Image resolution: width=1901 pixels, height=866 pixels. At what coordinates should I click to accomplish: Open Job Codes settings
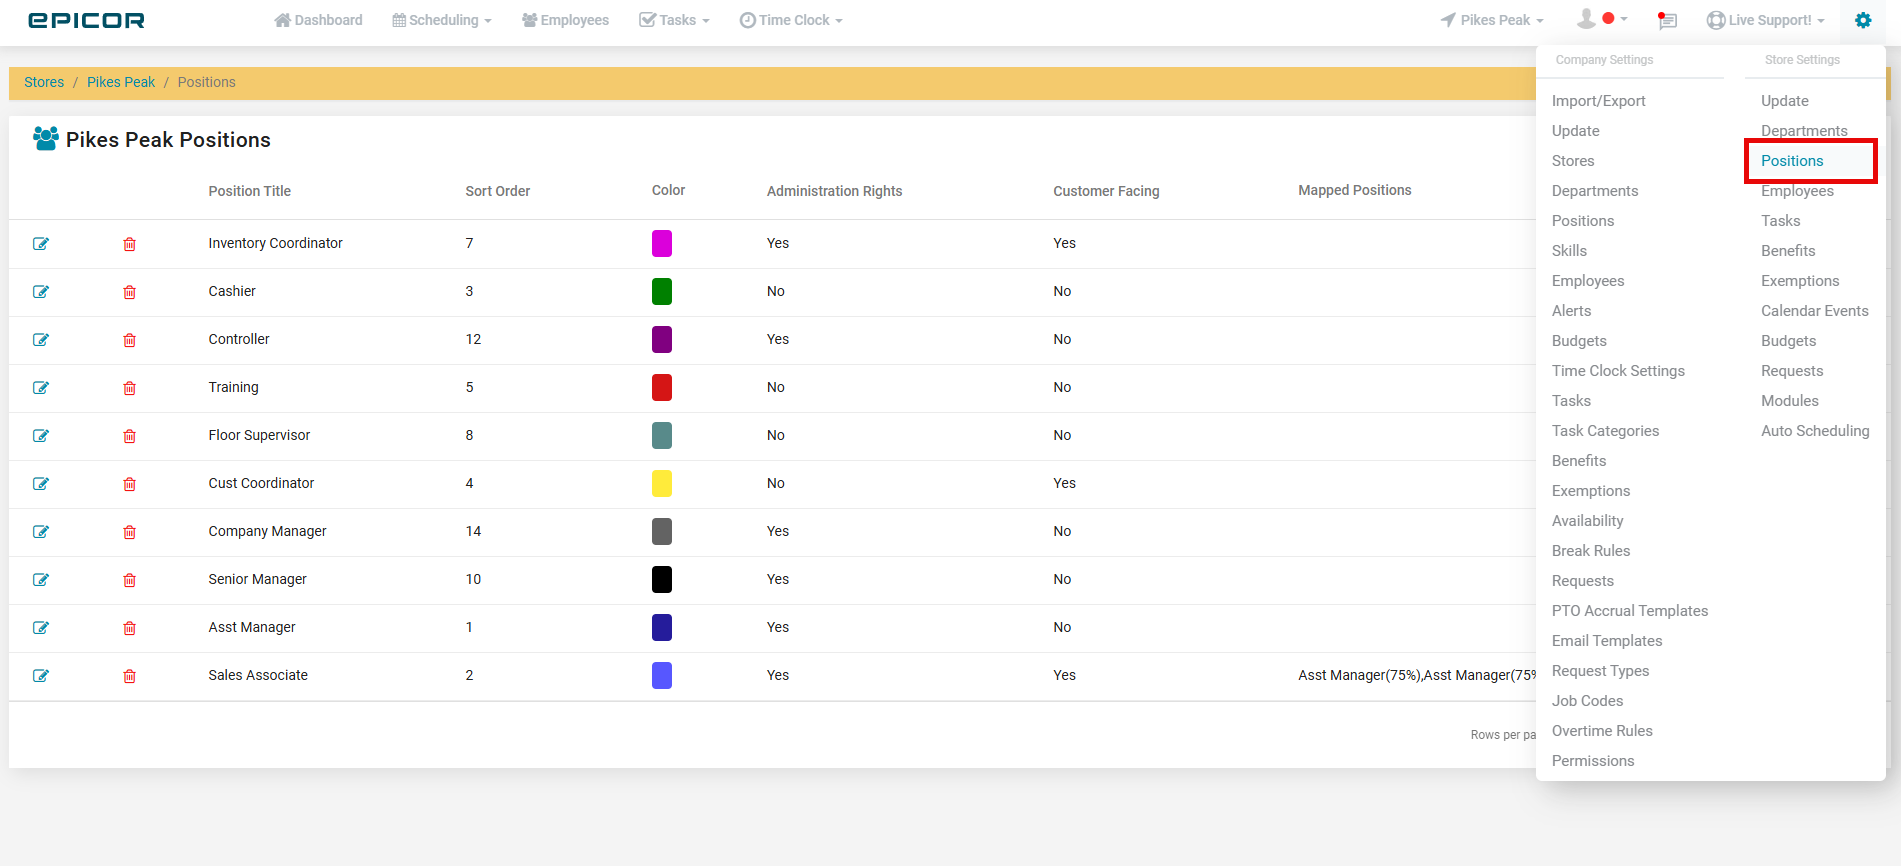point(1587,701)
